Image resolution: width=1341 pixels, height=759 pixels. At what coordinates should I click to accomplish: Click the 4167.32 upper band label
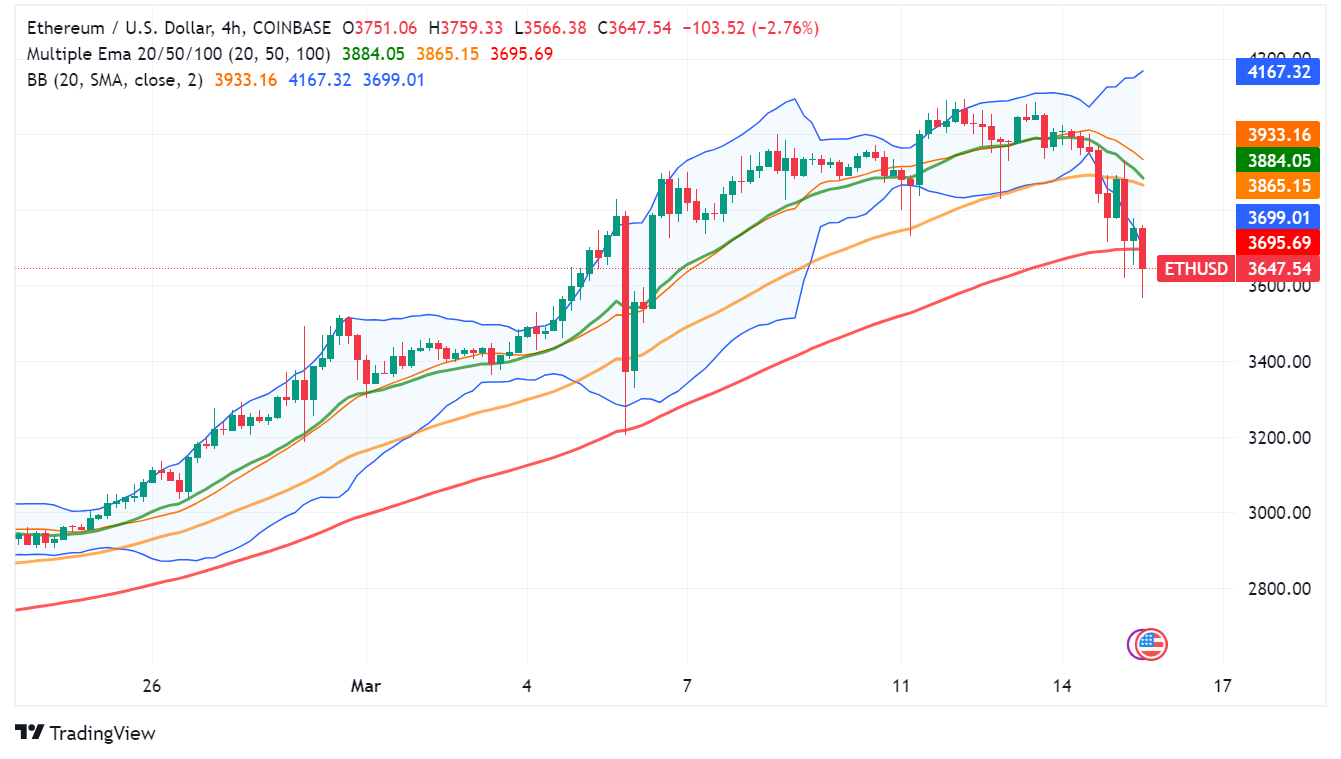tap(1279, 71)
